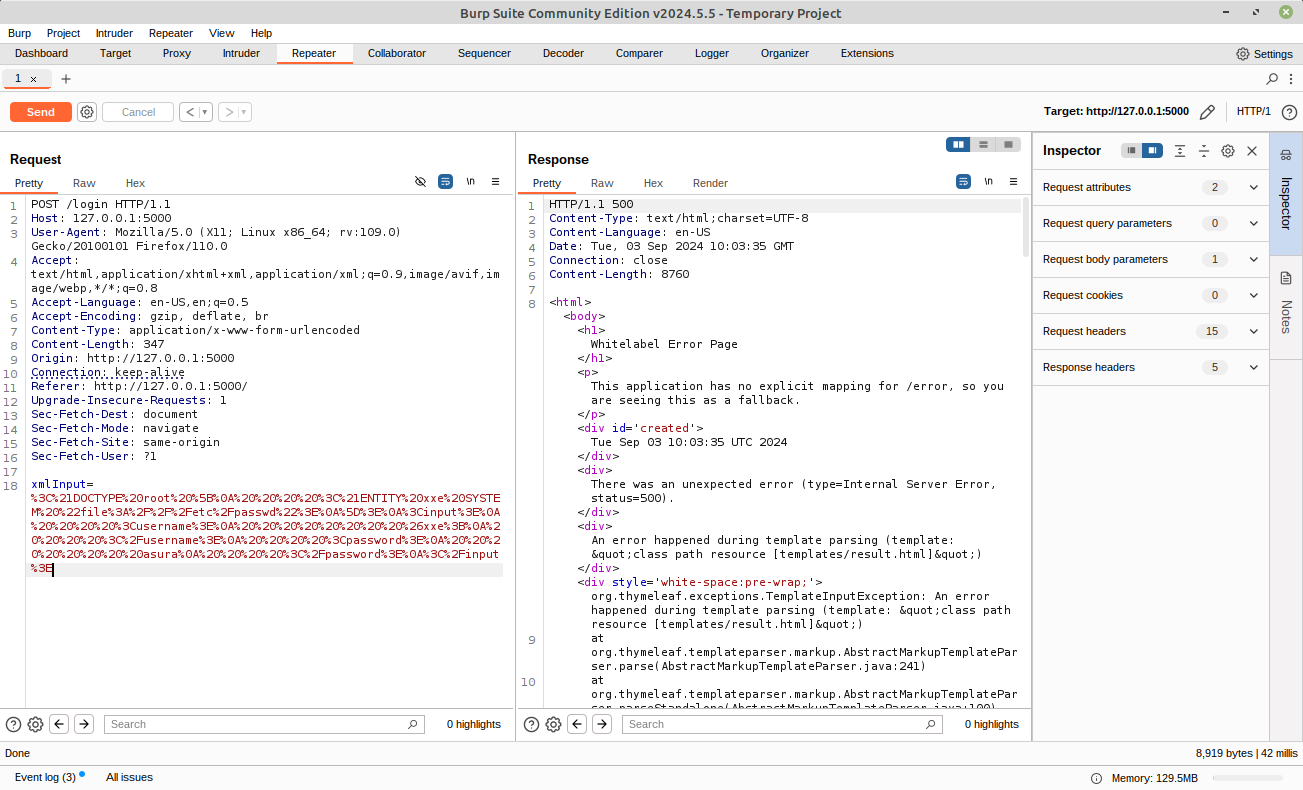Set the Inspector to docked-right layout

coord(1152,151)
